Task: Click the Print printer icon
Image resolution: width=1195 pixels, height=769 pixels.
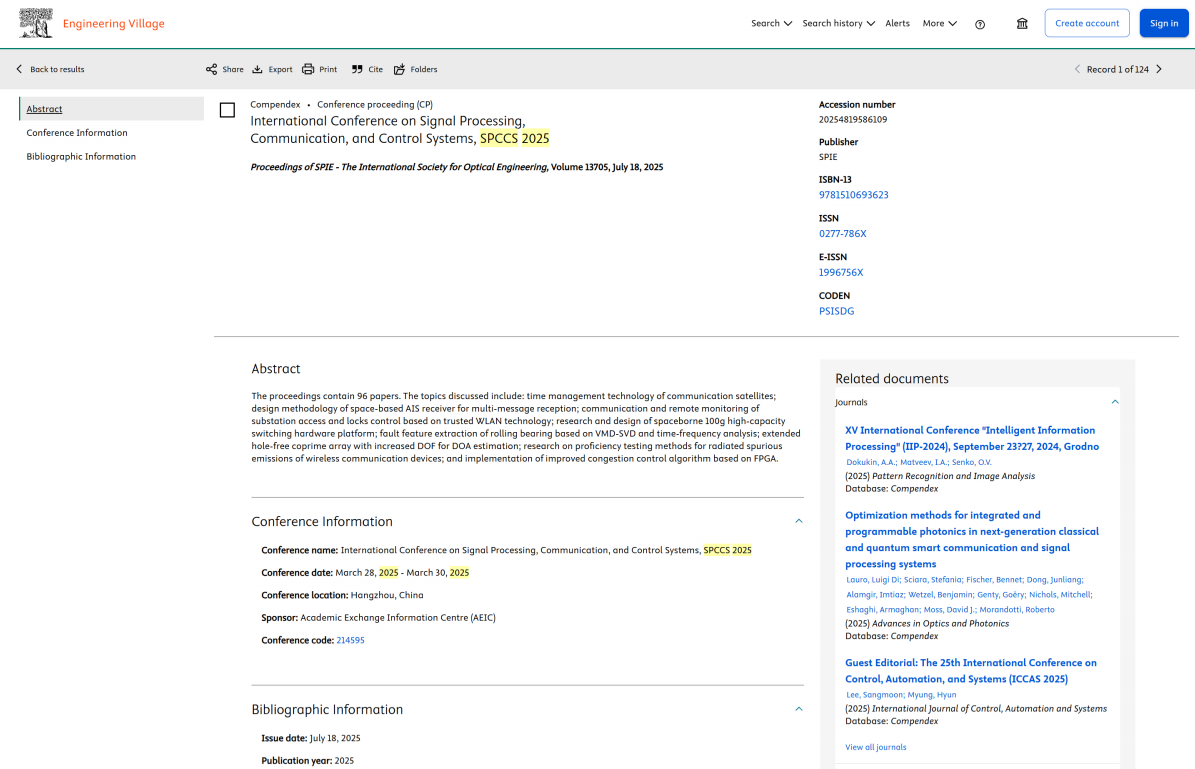Action: [x=308, y=69]
